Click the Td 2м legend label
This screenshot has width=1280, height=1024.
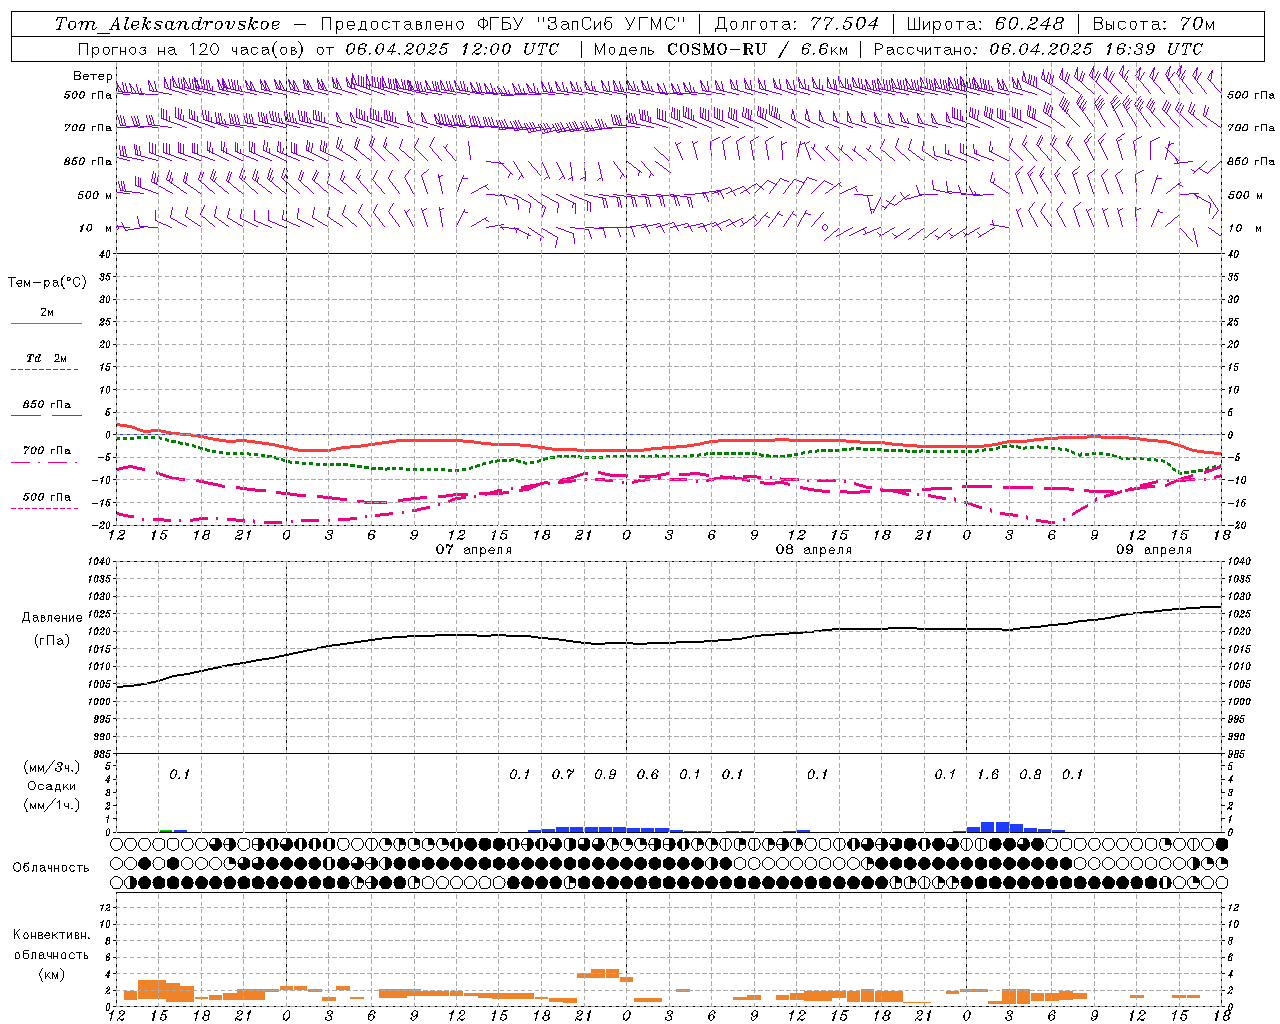pyautogui.click(x=47, y=358)
